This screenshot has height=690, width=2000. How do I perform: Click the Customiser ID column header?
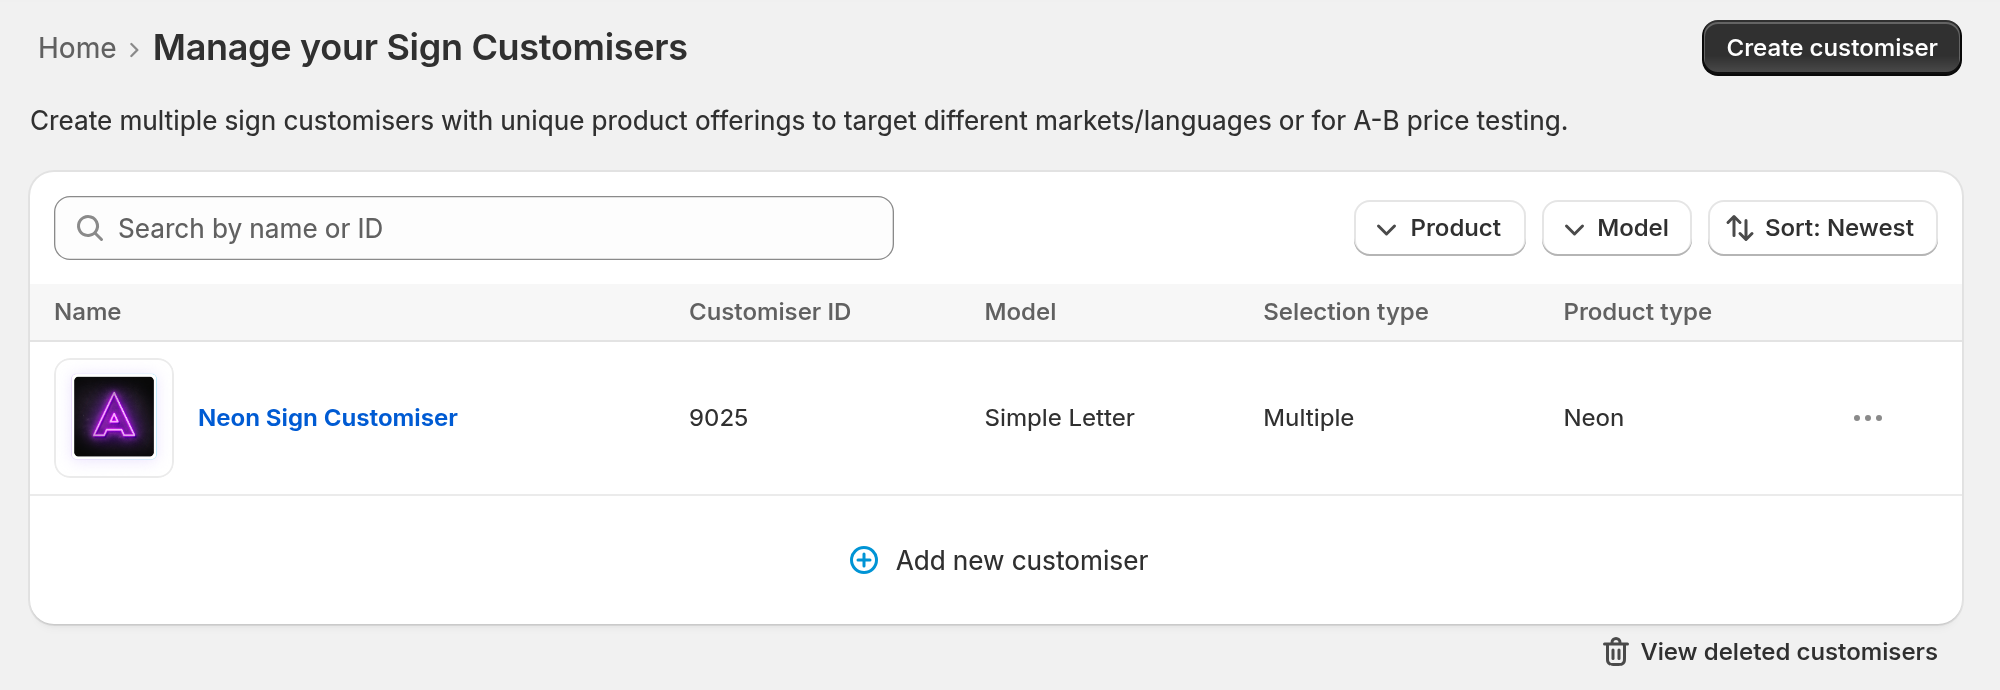click(769, 312)
